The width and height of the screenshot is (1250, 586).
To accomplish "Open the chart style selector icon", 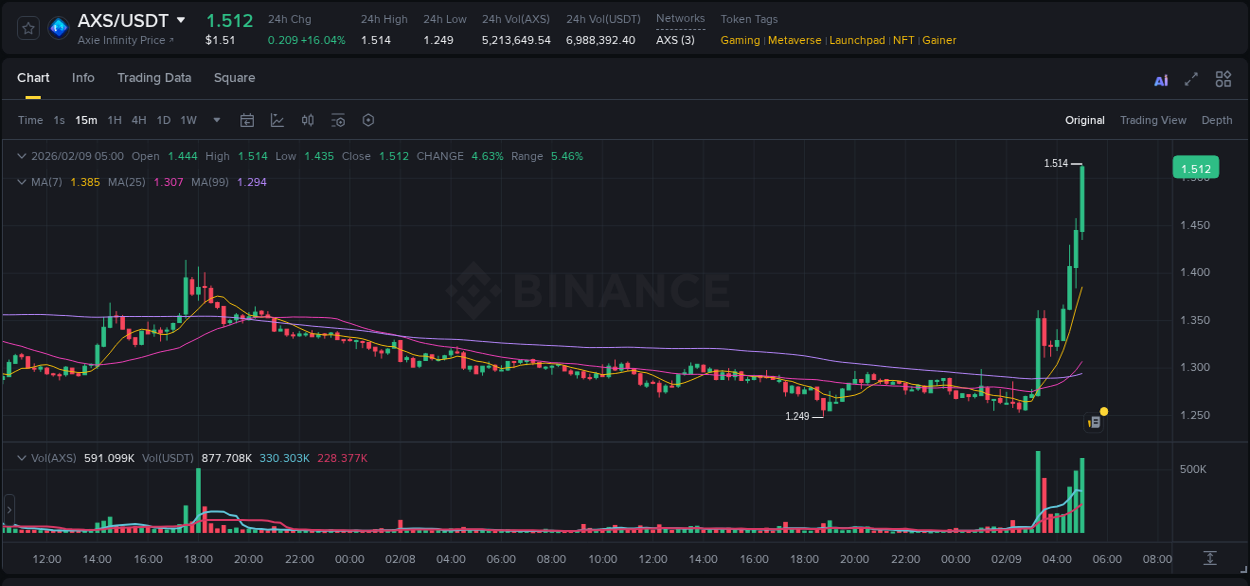I will (x=277, y=120).
